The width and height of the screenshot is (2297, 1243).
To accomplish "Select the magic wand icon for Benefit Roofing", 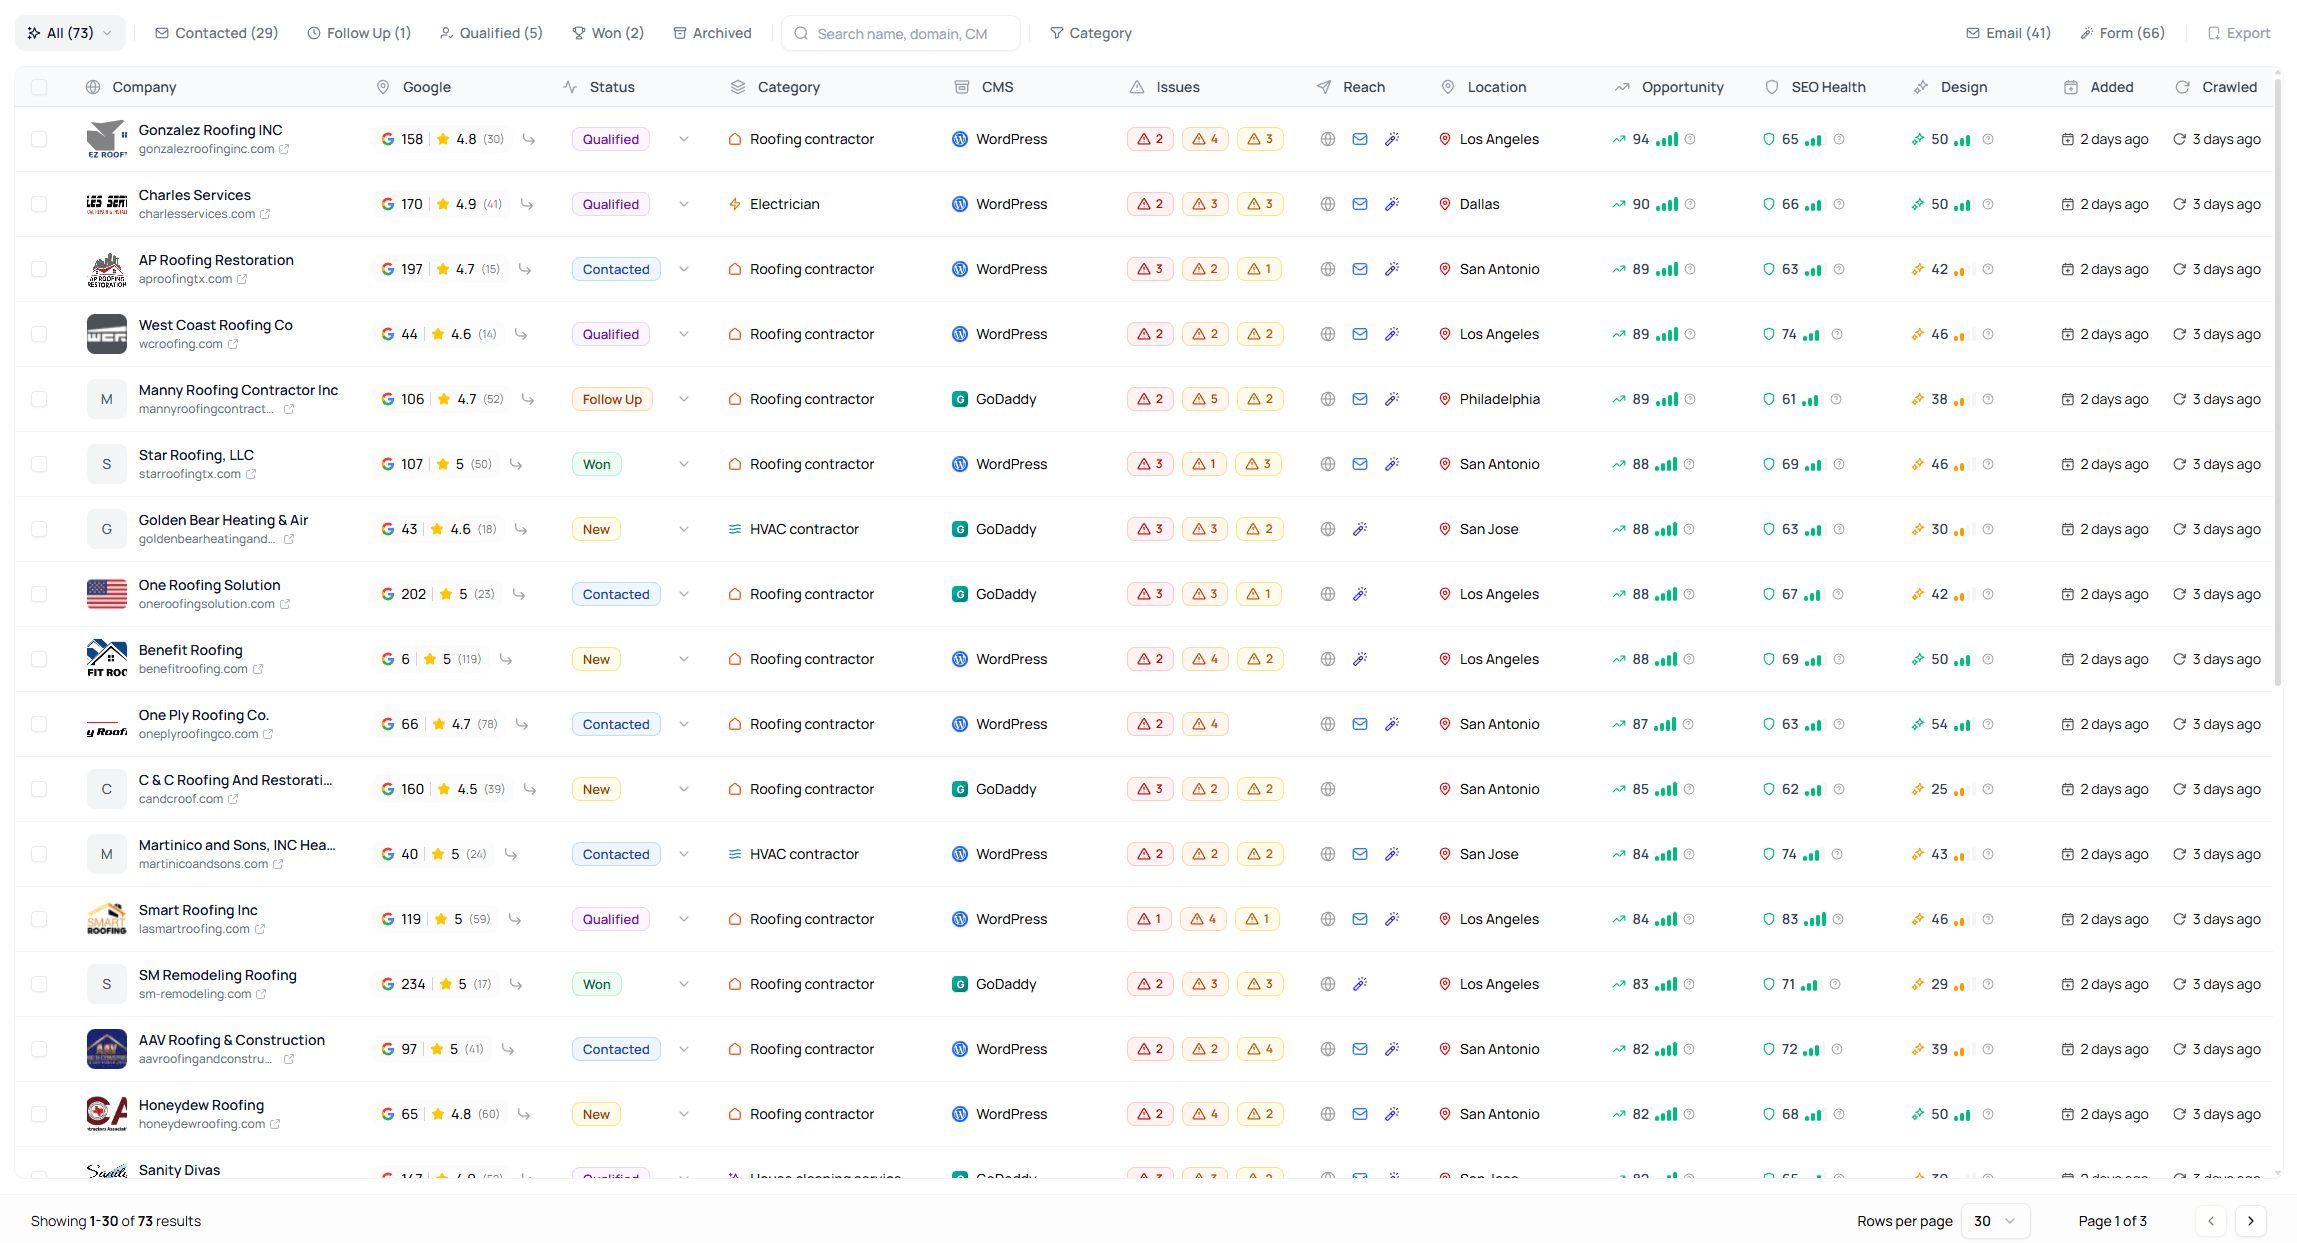I will point(1360,659).
